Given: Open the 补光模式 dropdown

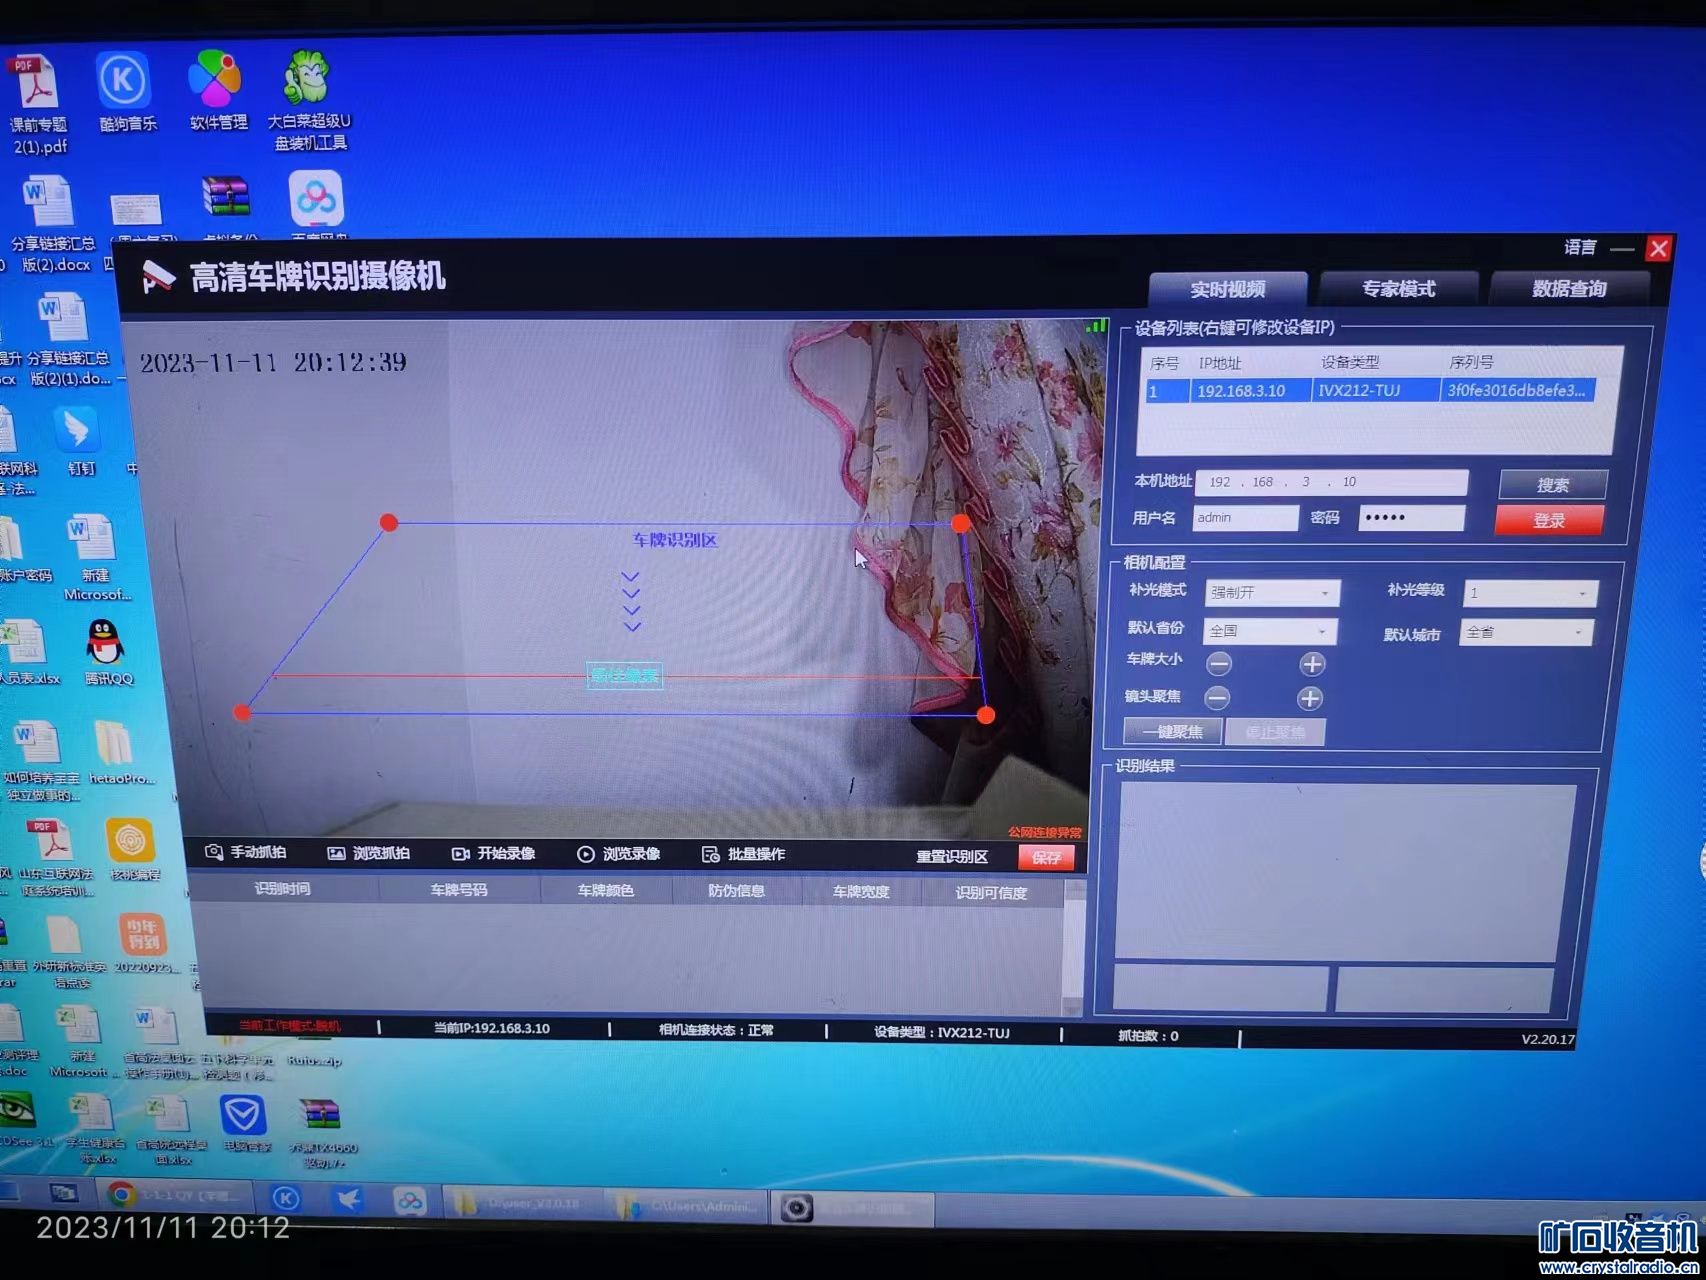Looking at the screenshot, I should [1272, 593].
